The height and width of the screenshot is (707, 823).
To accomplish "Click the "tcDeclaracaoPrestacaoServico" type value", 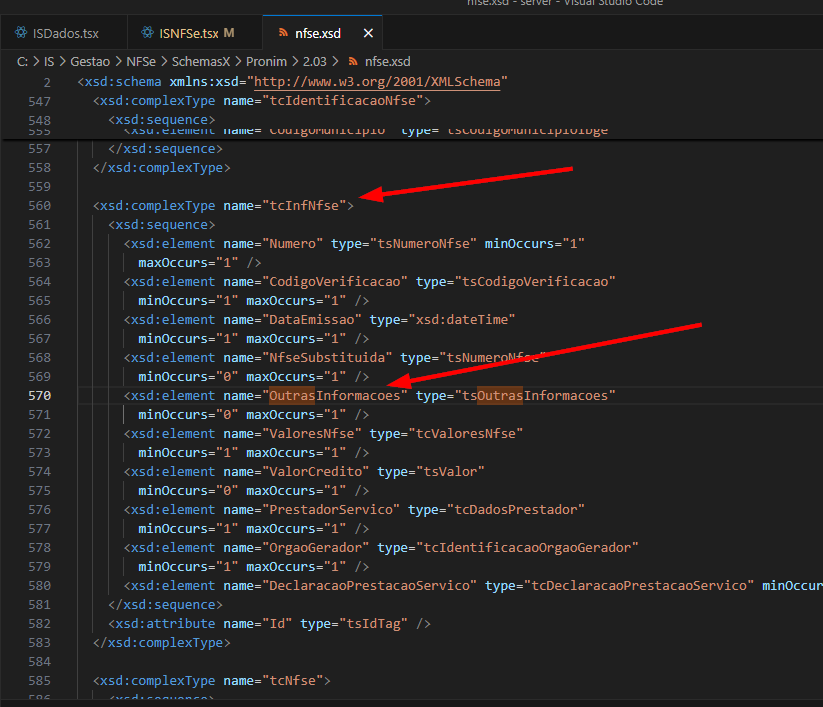I will pyautogui.click(x=639, y=586).
